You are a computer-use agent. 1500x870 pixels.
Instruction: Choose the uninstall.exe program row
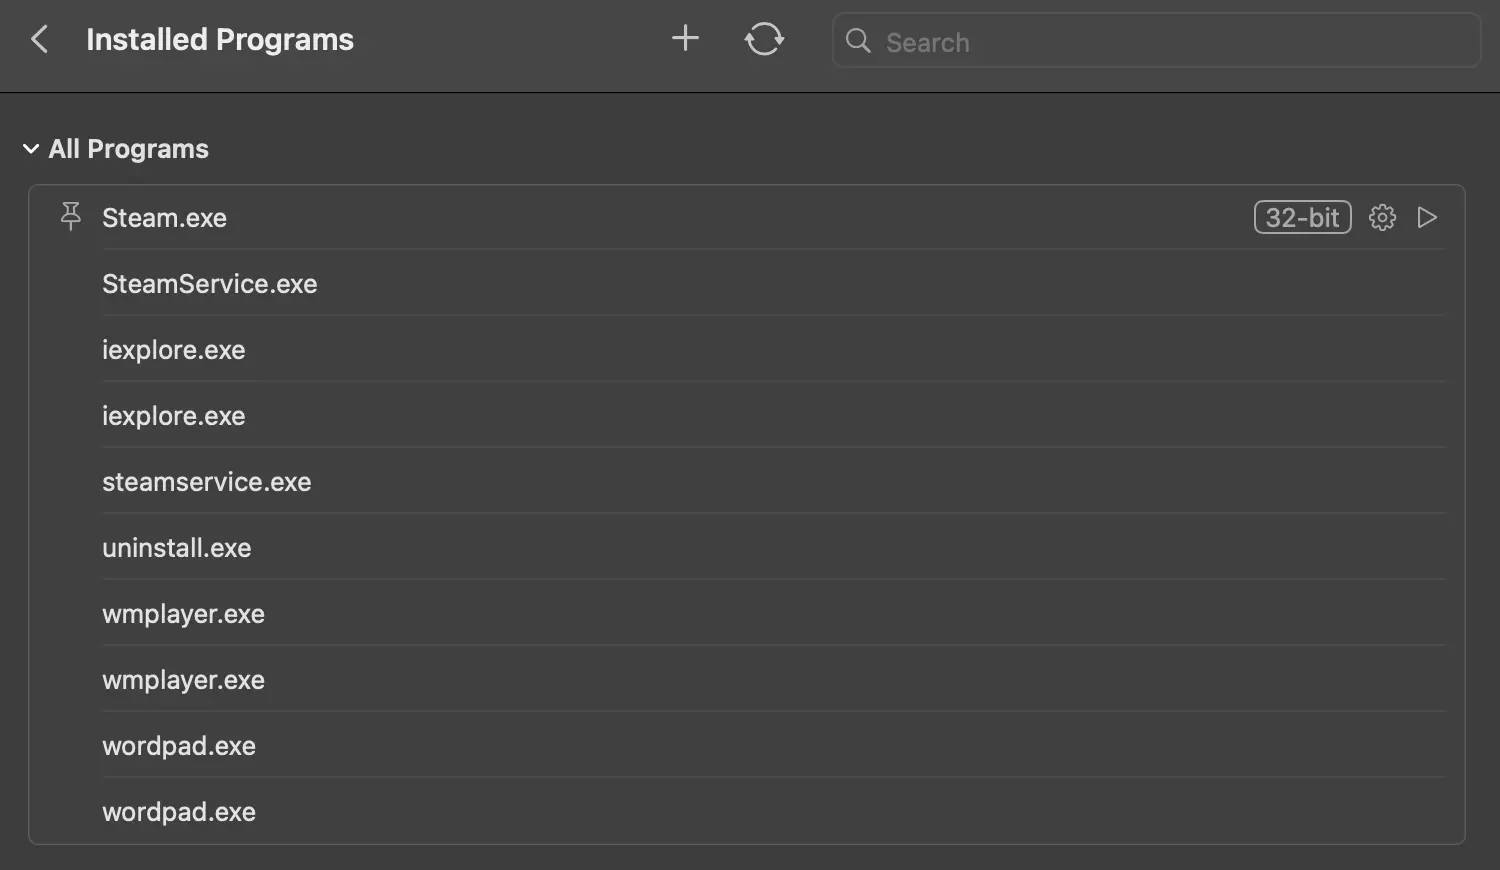[x=177, y=548]
